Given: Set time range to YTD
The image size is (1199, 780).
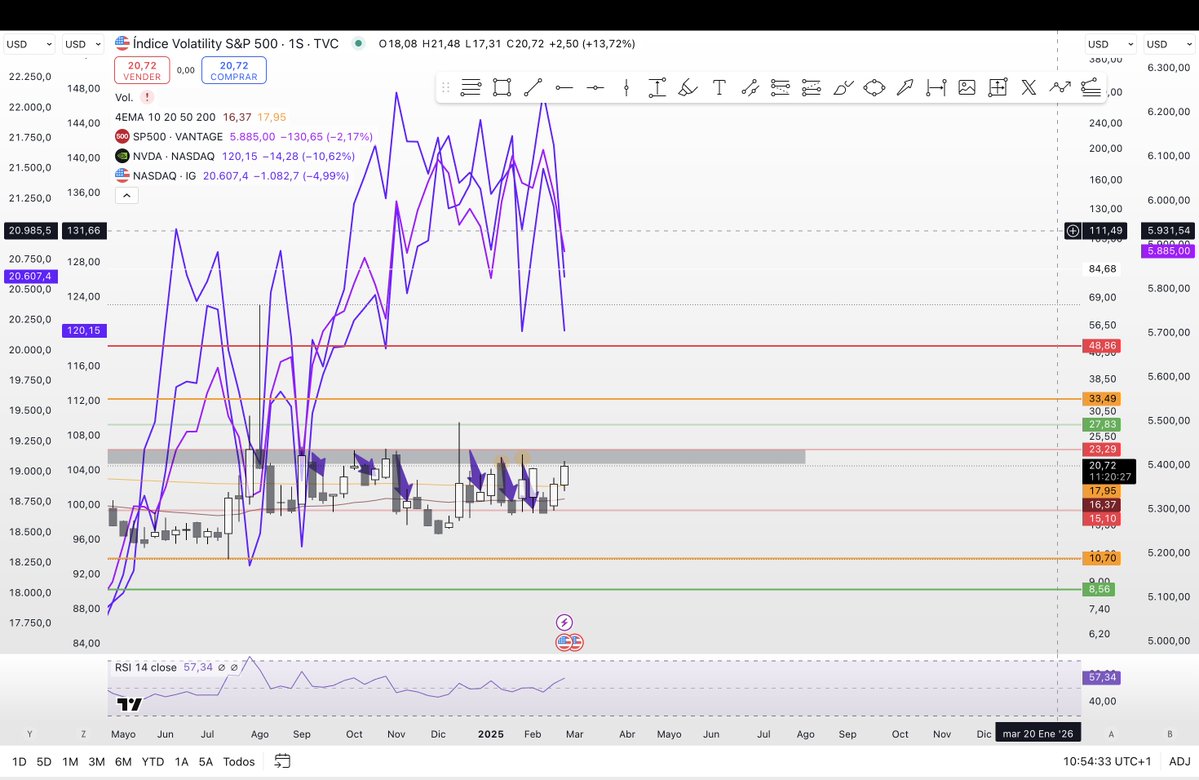Looking at the screenshot, I should [153, 762].
